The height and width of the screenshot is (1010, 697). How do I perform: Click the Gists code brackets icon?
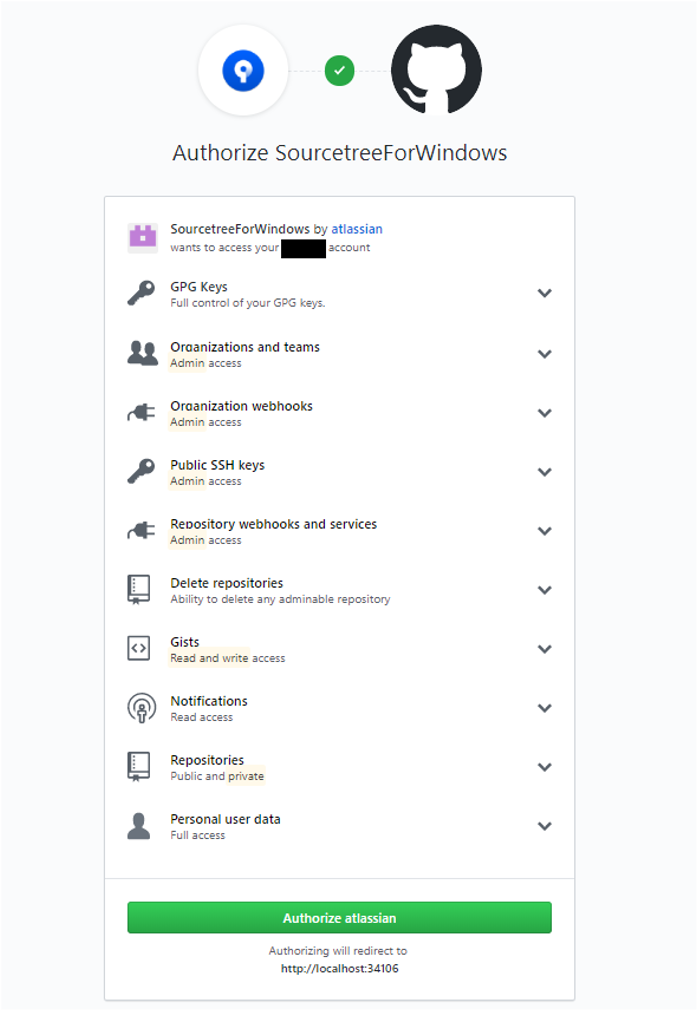tap(139, 648)
